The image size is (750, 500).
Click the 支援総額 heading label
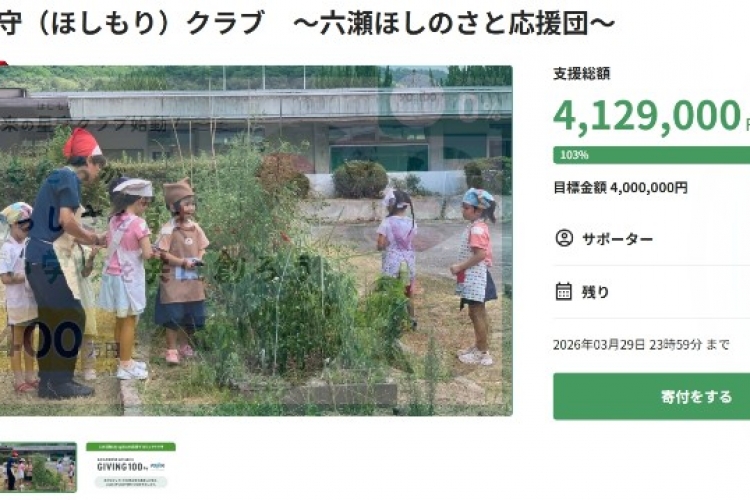coord(581,73)
